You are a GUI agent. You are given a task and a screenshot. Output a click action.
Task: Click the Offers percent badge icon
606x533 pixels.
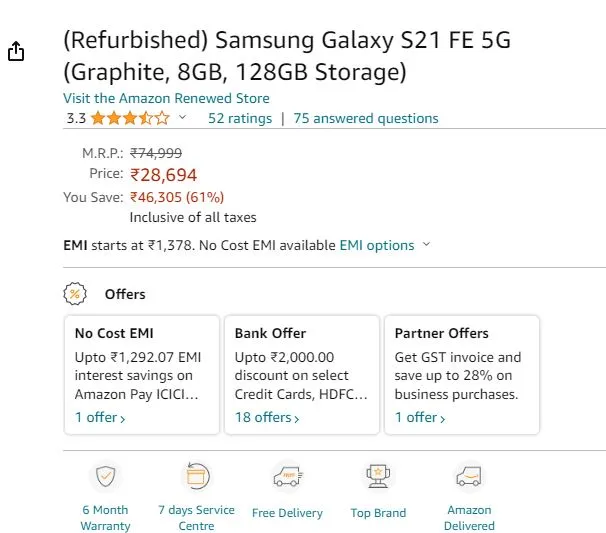coord(75,294)
